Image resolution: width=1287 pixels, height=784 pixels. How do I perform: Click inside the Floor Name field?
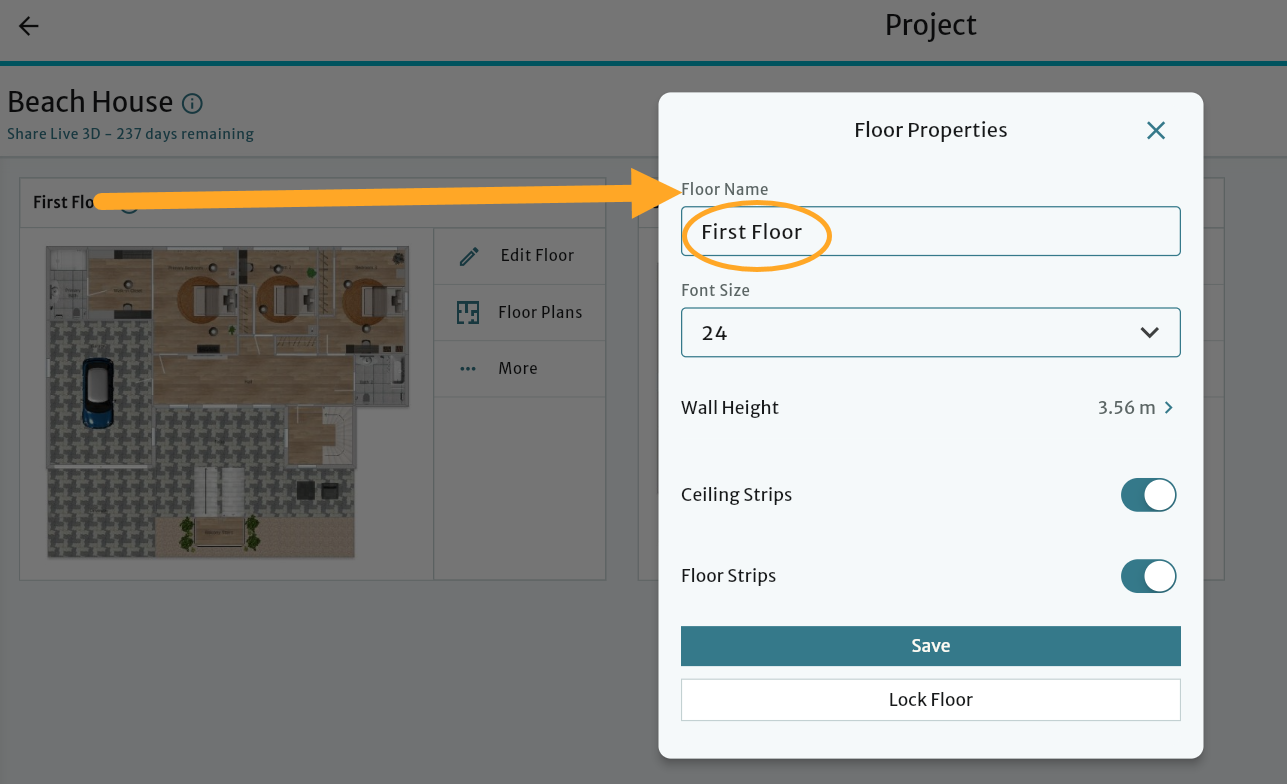pyautogui.click(x=930, y=231)
